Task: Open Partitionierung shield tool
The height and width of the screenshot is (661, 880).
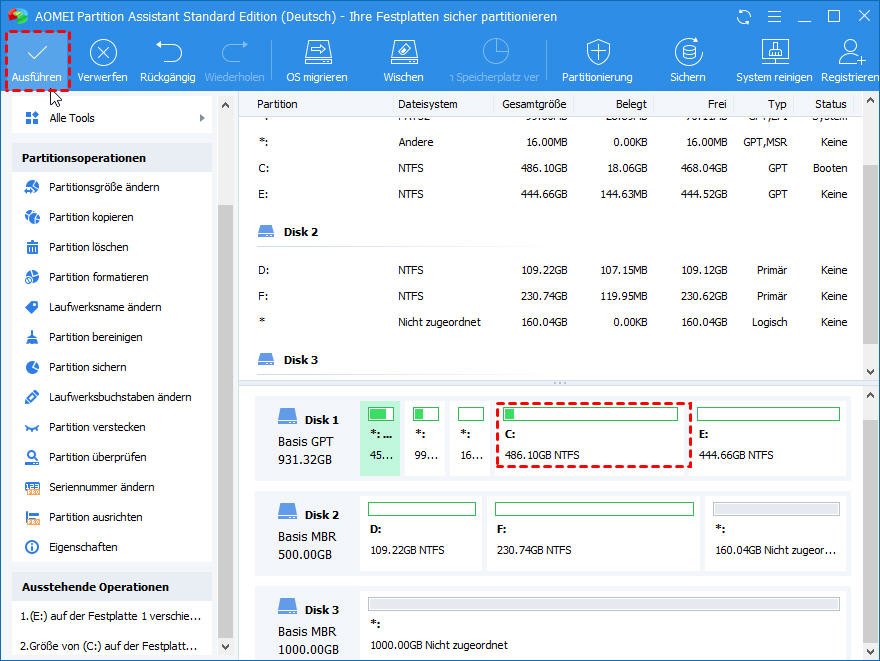Action: point(597,61)
